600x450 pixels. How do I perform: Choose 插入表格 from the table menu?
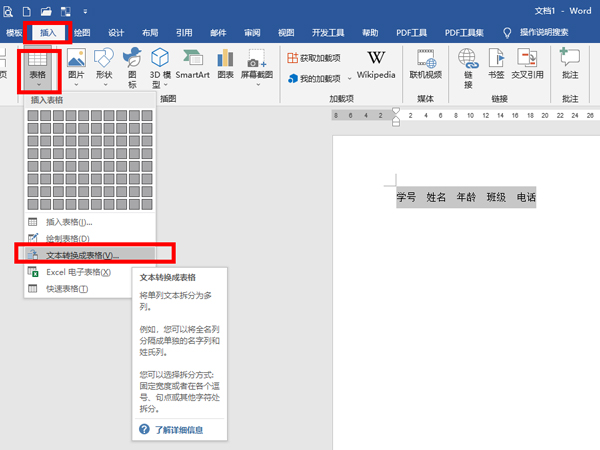pyautogui.click(x=69, y=222)
